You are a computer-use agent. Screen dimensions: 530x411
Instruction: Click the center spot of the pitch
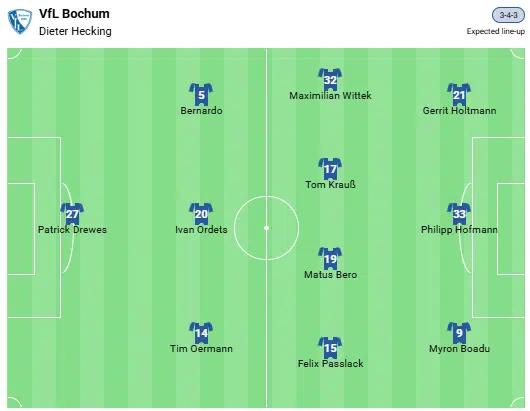pos(266,228)
